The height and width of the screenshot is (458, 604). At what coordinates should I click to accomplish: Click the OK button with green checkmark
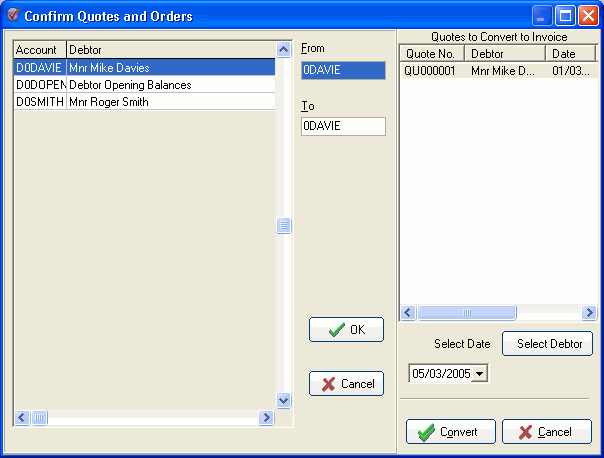click(346, 329)
